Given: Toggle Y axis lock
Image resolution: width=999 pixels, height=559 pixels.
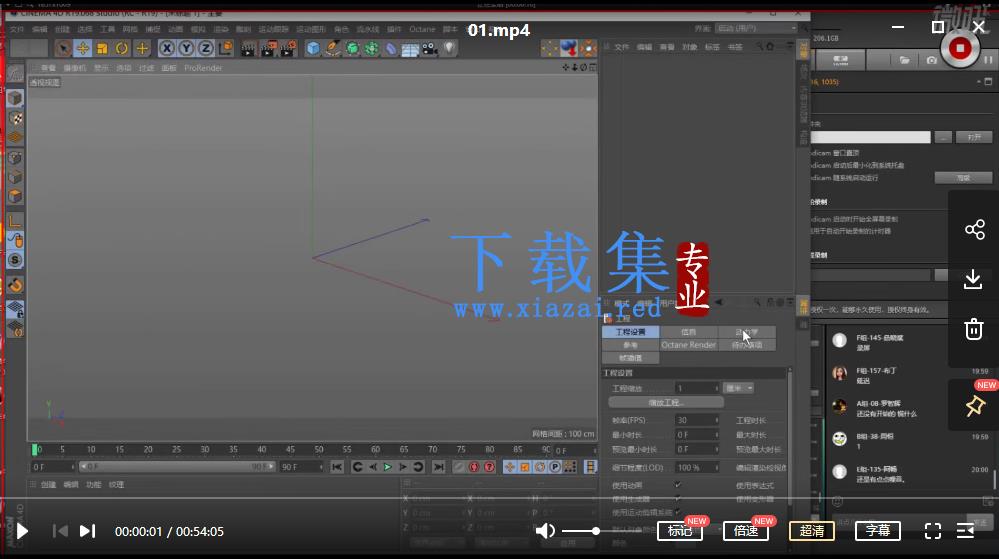Looking at the screenshot, I should [186, 48].
